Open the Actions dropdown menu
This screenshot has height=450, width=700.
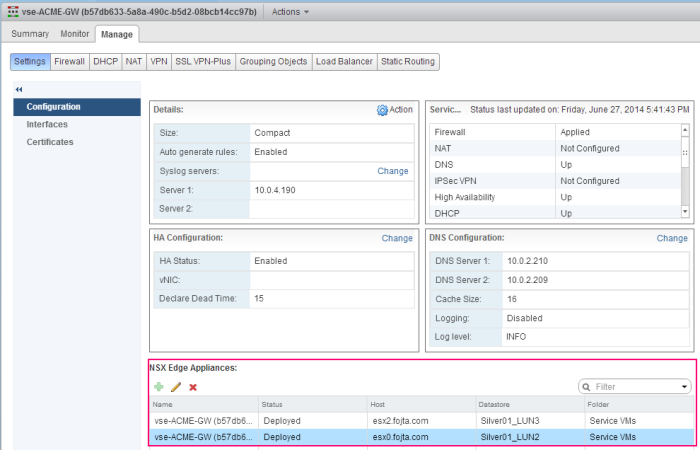[290, 12]
